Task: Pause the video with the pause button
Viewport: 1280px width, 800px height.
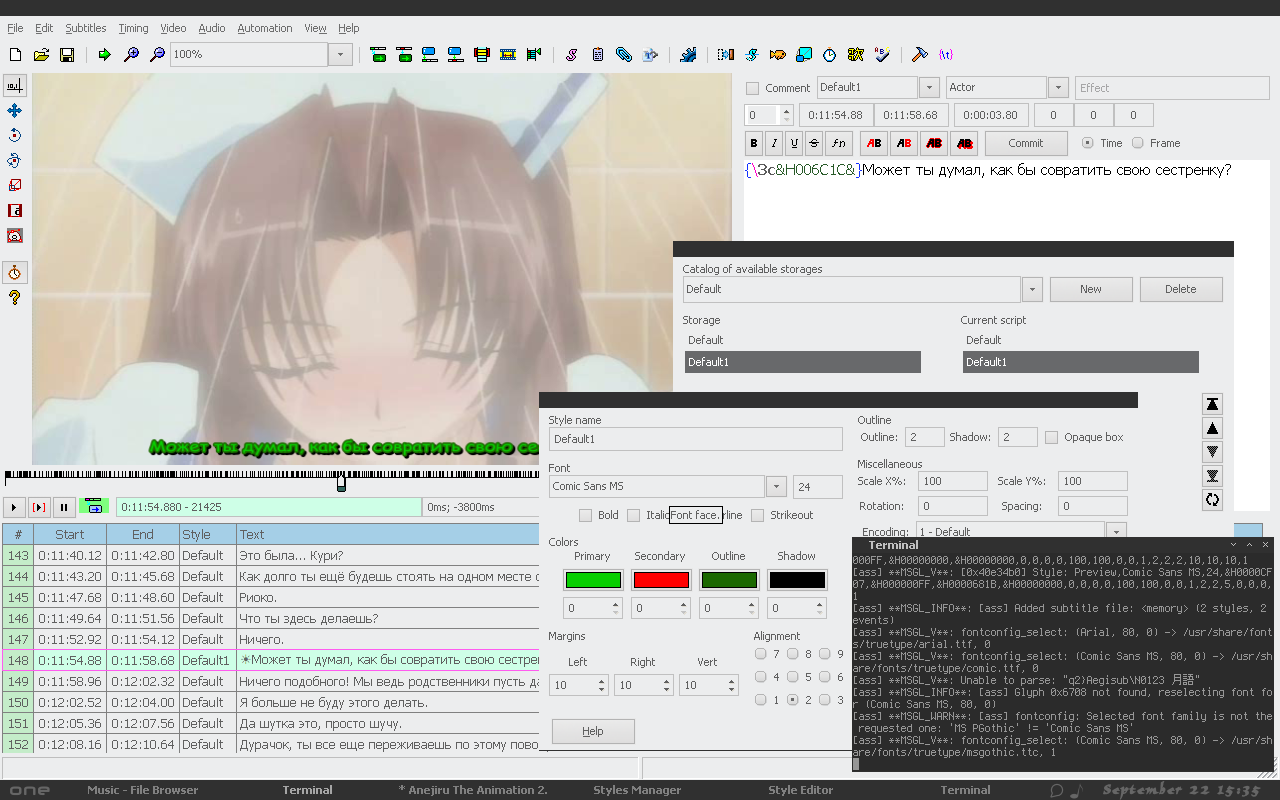Action: click(63, 507)
